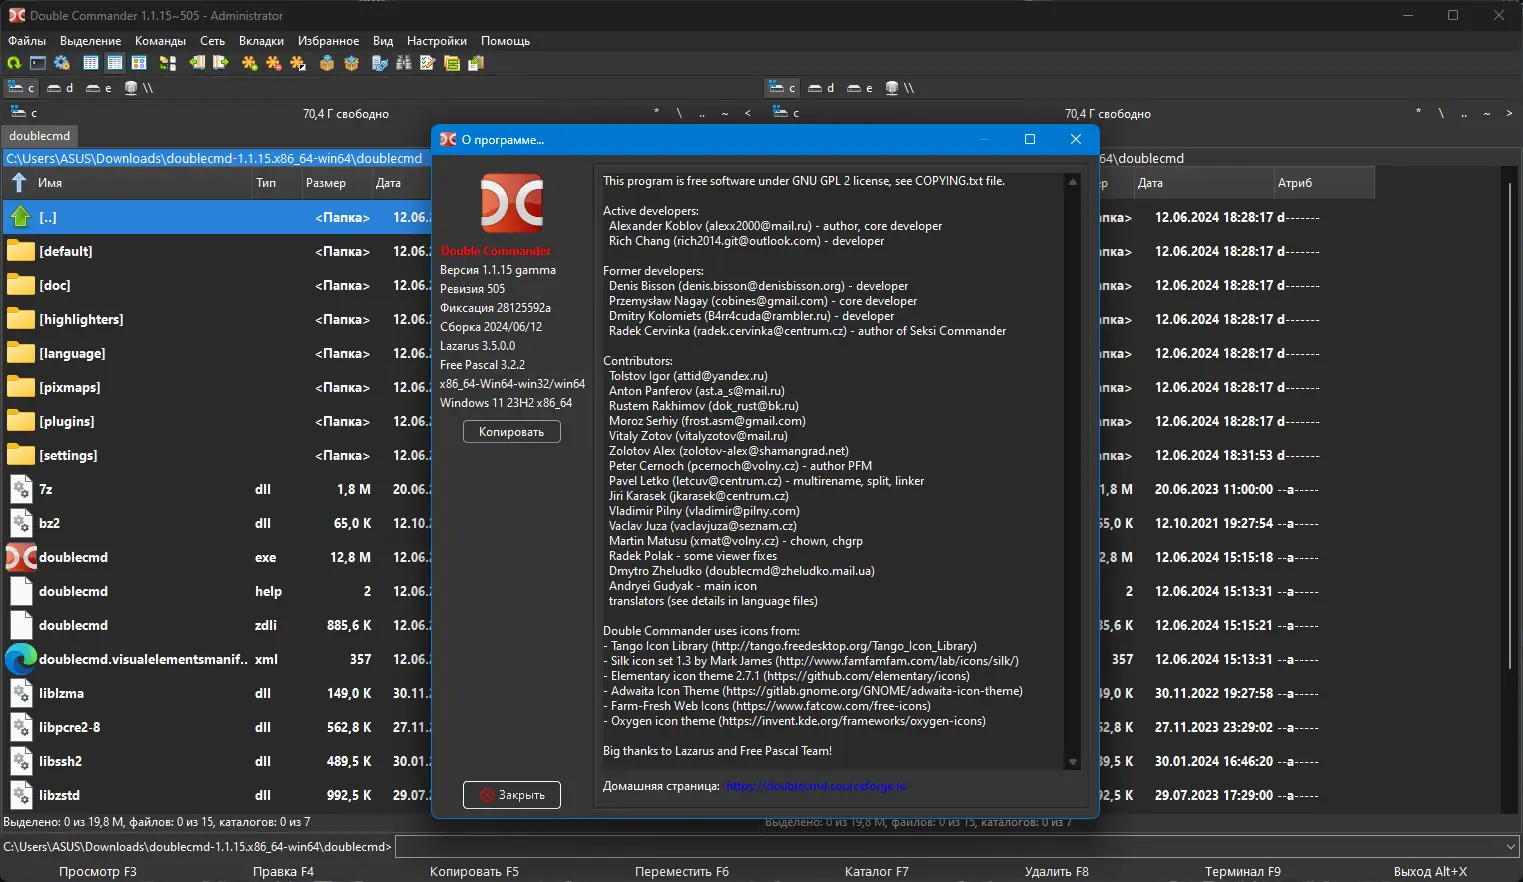The width and height of the screenshot is (1523, 882).
Task: Click the synchronize directories yellow folders icon
Action: tap(451, 63)
